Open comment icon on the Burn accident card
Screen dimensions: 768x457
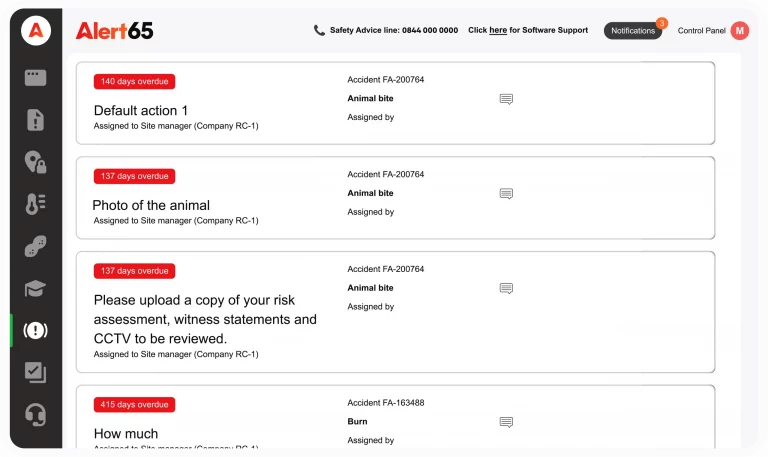[506, 422]
